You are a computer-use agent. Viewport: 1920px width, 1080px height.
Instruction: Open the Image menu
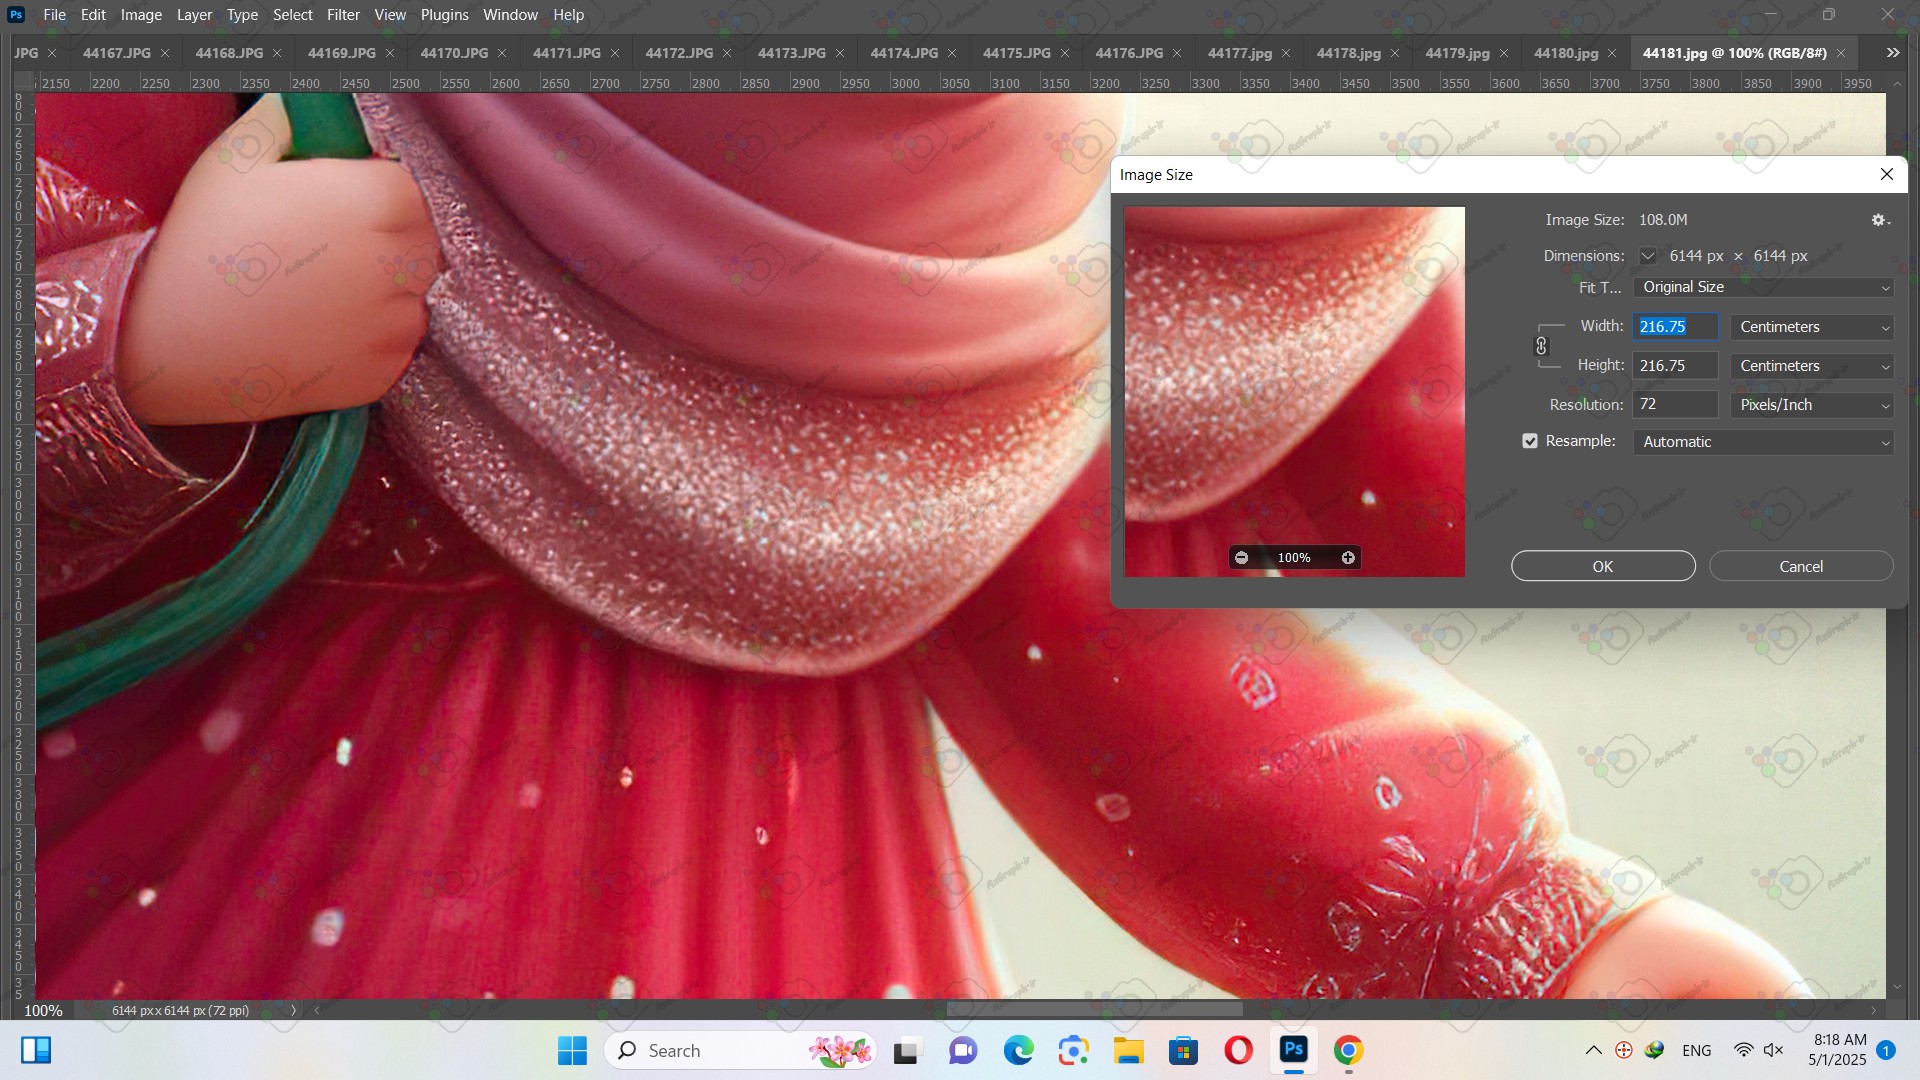141,15
